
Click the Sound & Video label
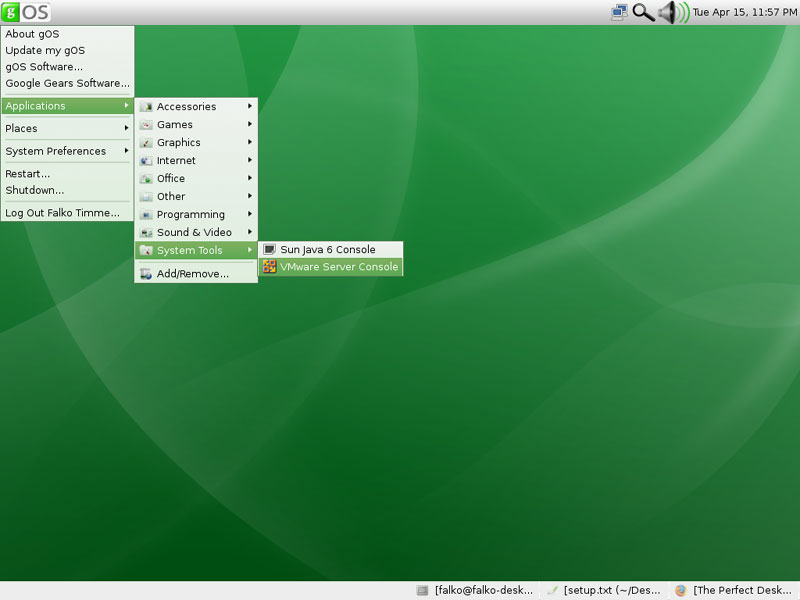pos(194,233)
